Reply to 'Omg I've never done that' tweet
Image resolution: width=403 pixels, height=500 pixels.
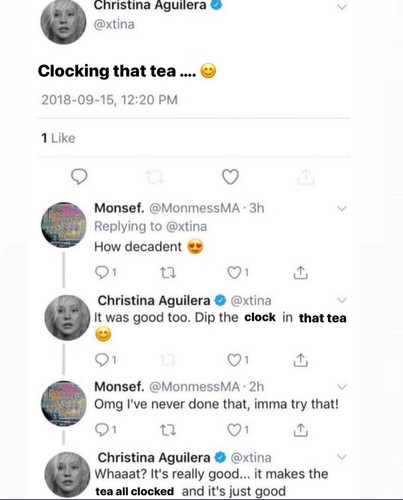105,430
